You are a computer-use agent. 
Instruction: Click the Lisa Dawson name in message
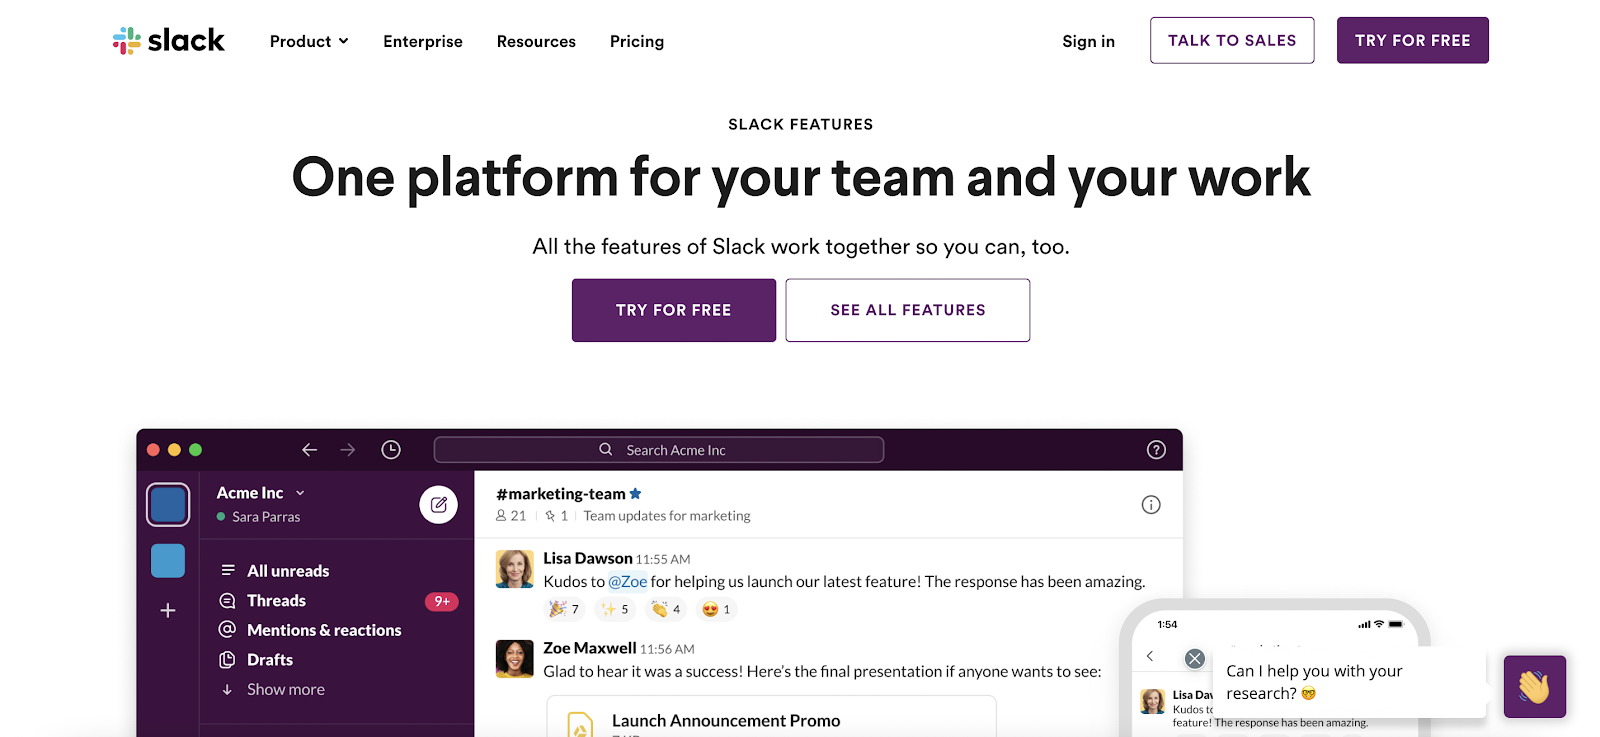(x=588, y=559)
